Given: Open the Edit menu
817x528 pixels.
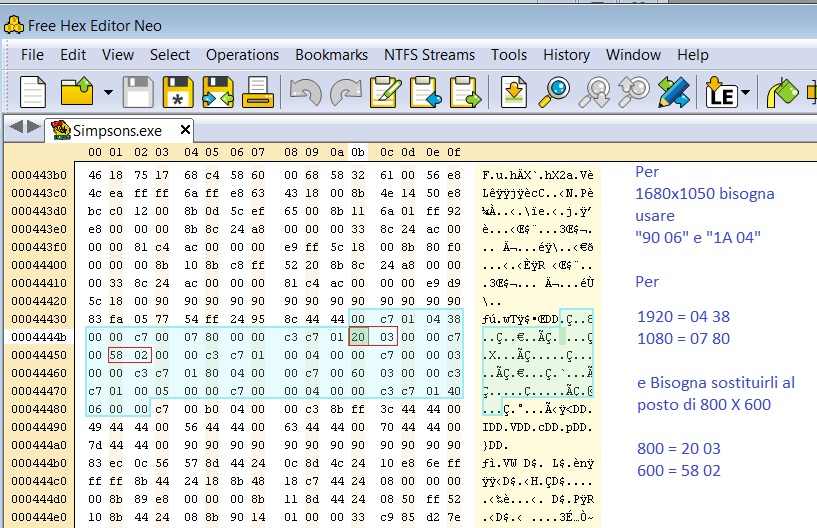Looking at the screenshot, I should pyautogui.click(x=73, y=55).
